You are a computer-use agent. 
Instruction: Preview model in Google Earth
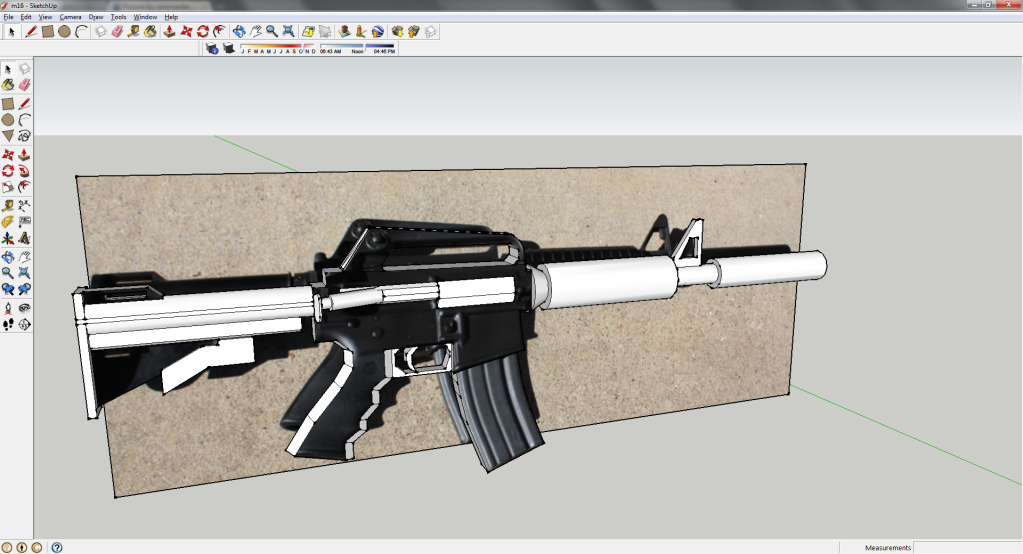tap(378, 31)
